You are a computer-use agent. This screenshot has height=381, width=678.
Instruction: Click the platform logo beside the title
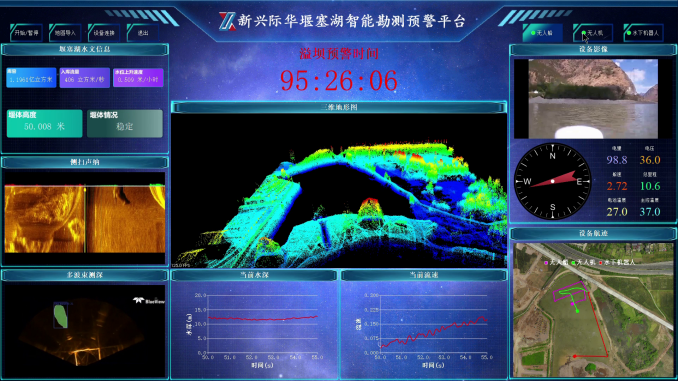click(227, 21)
